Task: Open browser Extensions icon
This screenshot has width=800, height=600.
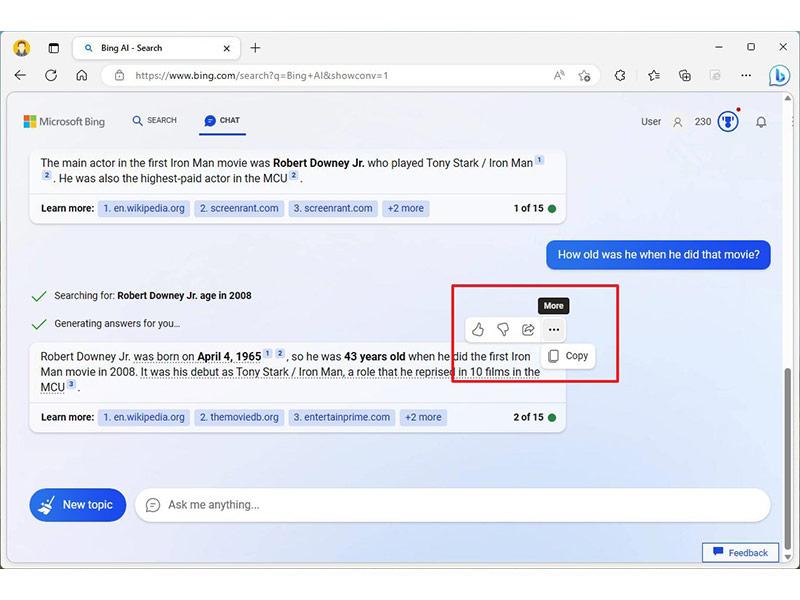Action: coord(620,76)
